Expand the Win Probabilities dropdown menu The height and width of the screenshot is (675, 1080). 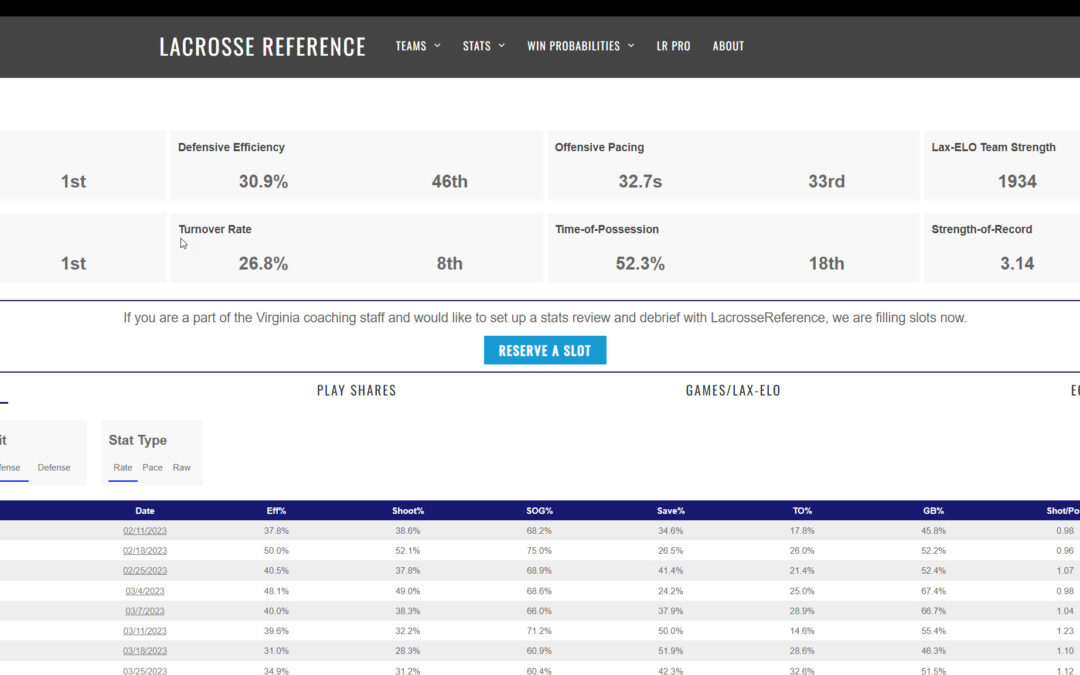point(581,46)
